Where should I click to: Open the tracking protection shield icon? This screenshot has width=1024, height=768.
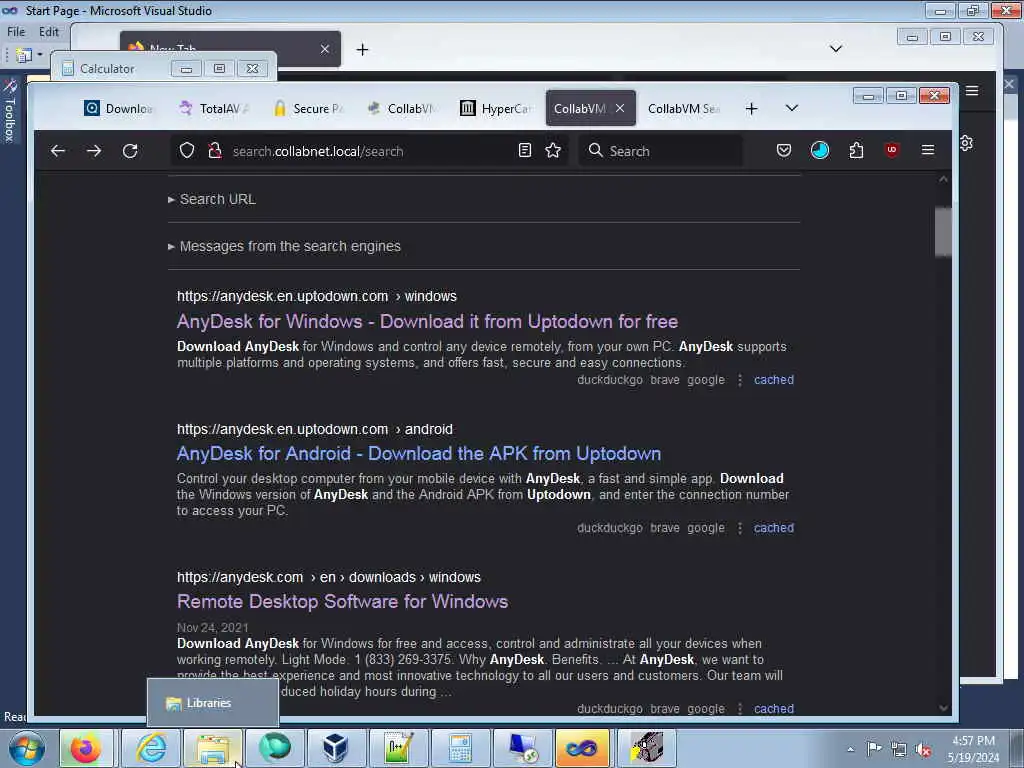(x=187, y=151)
